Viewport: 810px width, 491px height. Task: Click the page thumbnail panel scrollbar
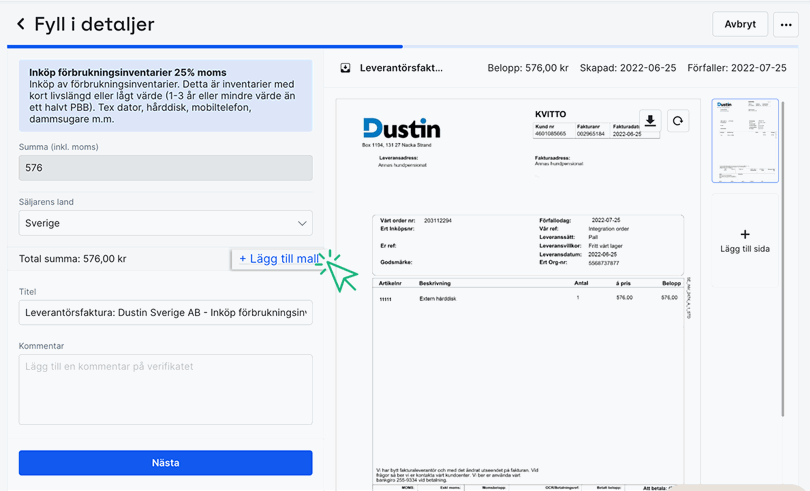782,200
